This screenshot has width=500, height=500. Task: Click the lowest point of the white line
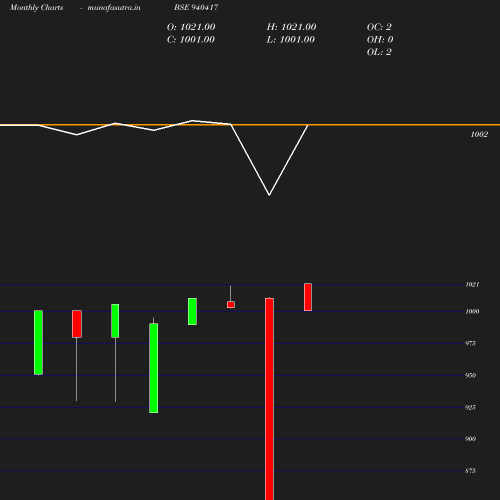click(269, 195)
